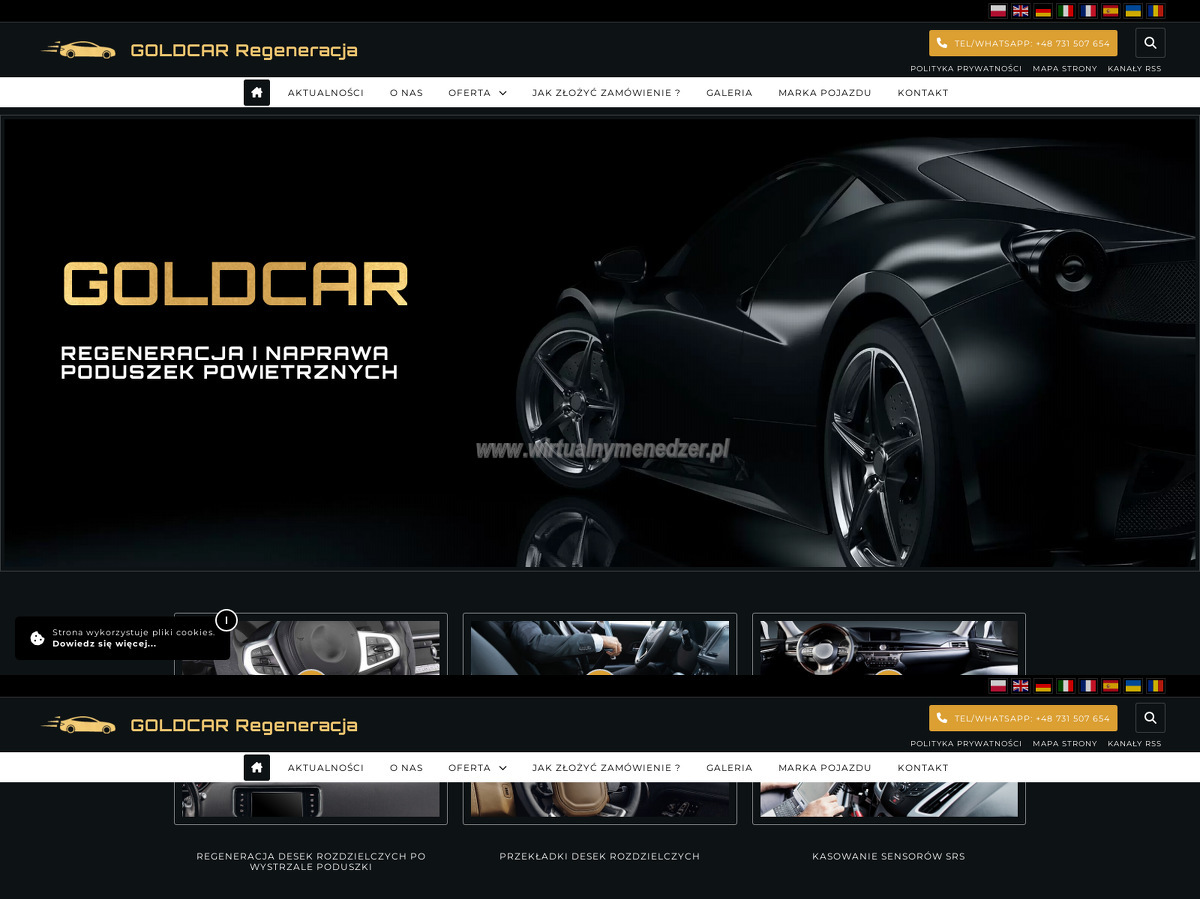The image size is (1200, 899).
Task: Open Kanały RSS in lower sticky header
Action: coord(1134,744)
